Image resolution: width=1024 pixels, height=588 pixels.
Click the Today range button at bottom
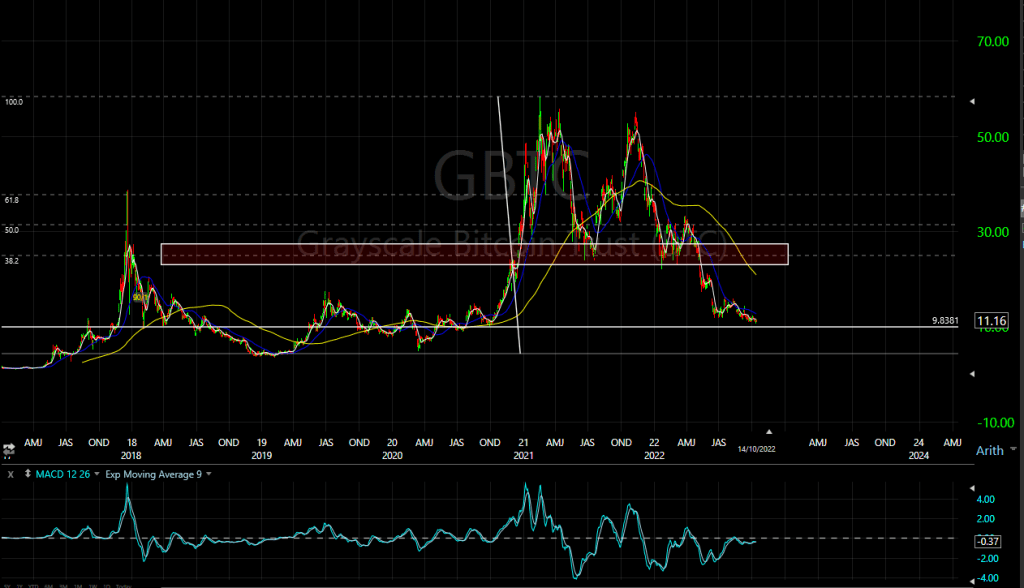(125, 584)
